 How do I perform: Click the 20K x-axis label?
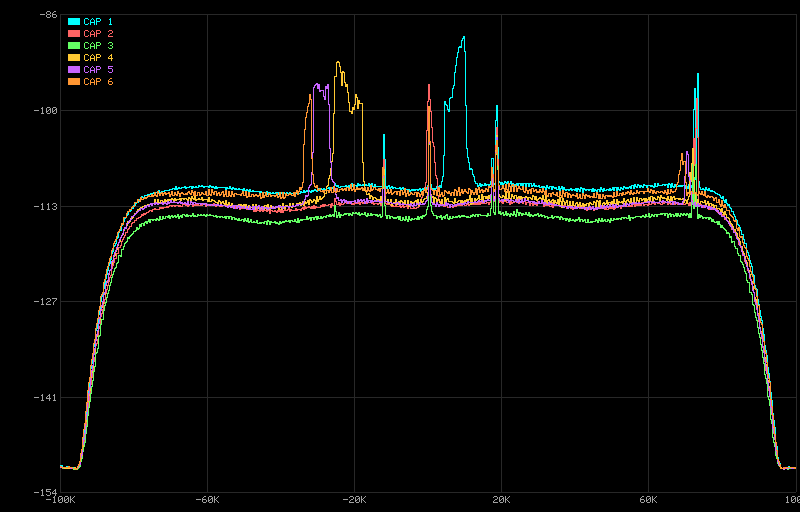tap(502, 500)
